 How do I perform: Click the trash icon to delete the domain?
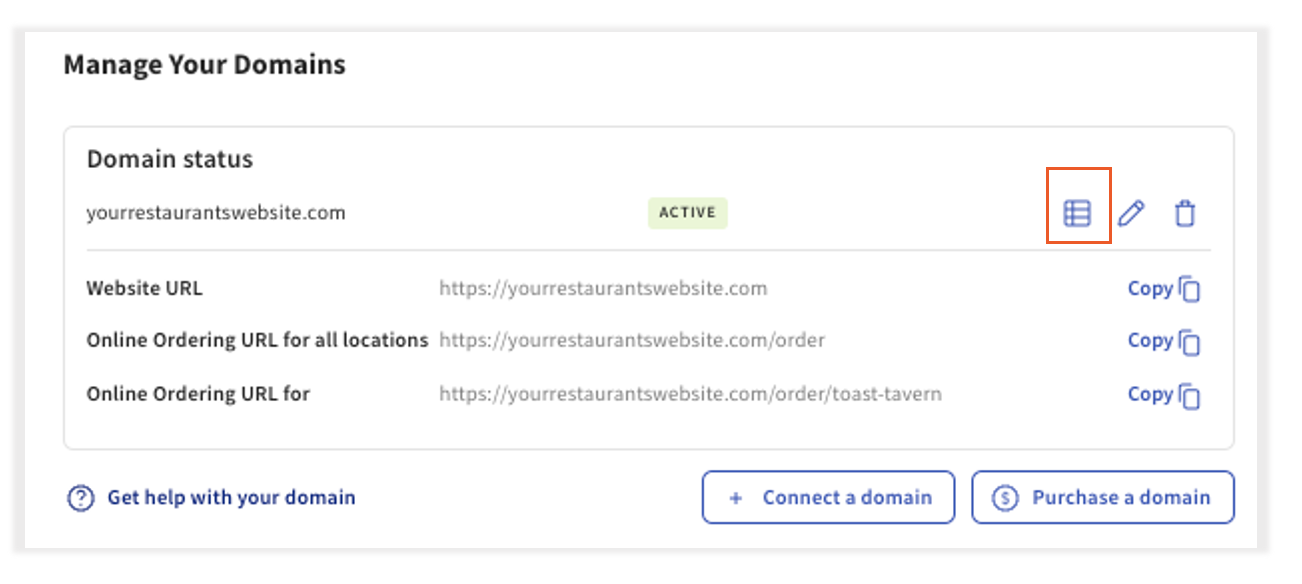1185,212
